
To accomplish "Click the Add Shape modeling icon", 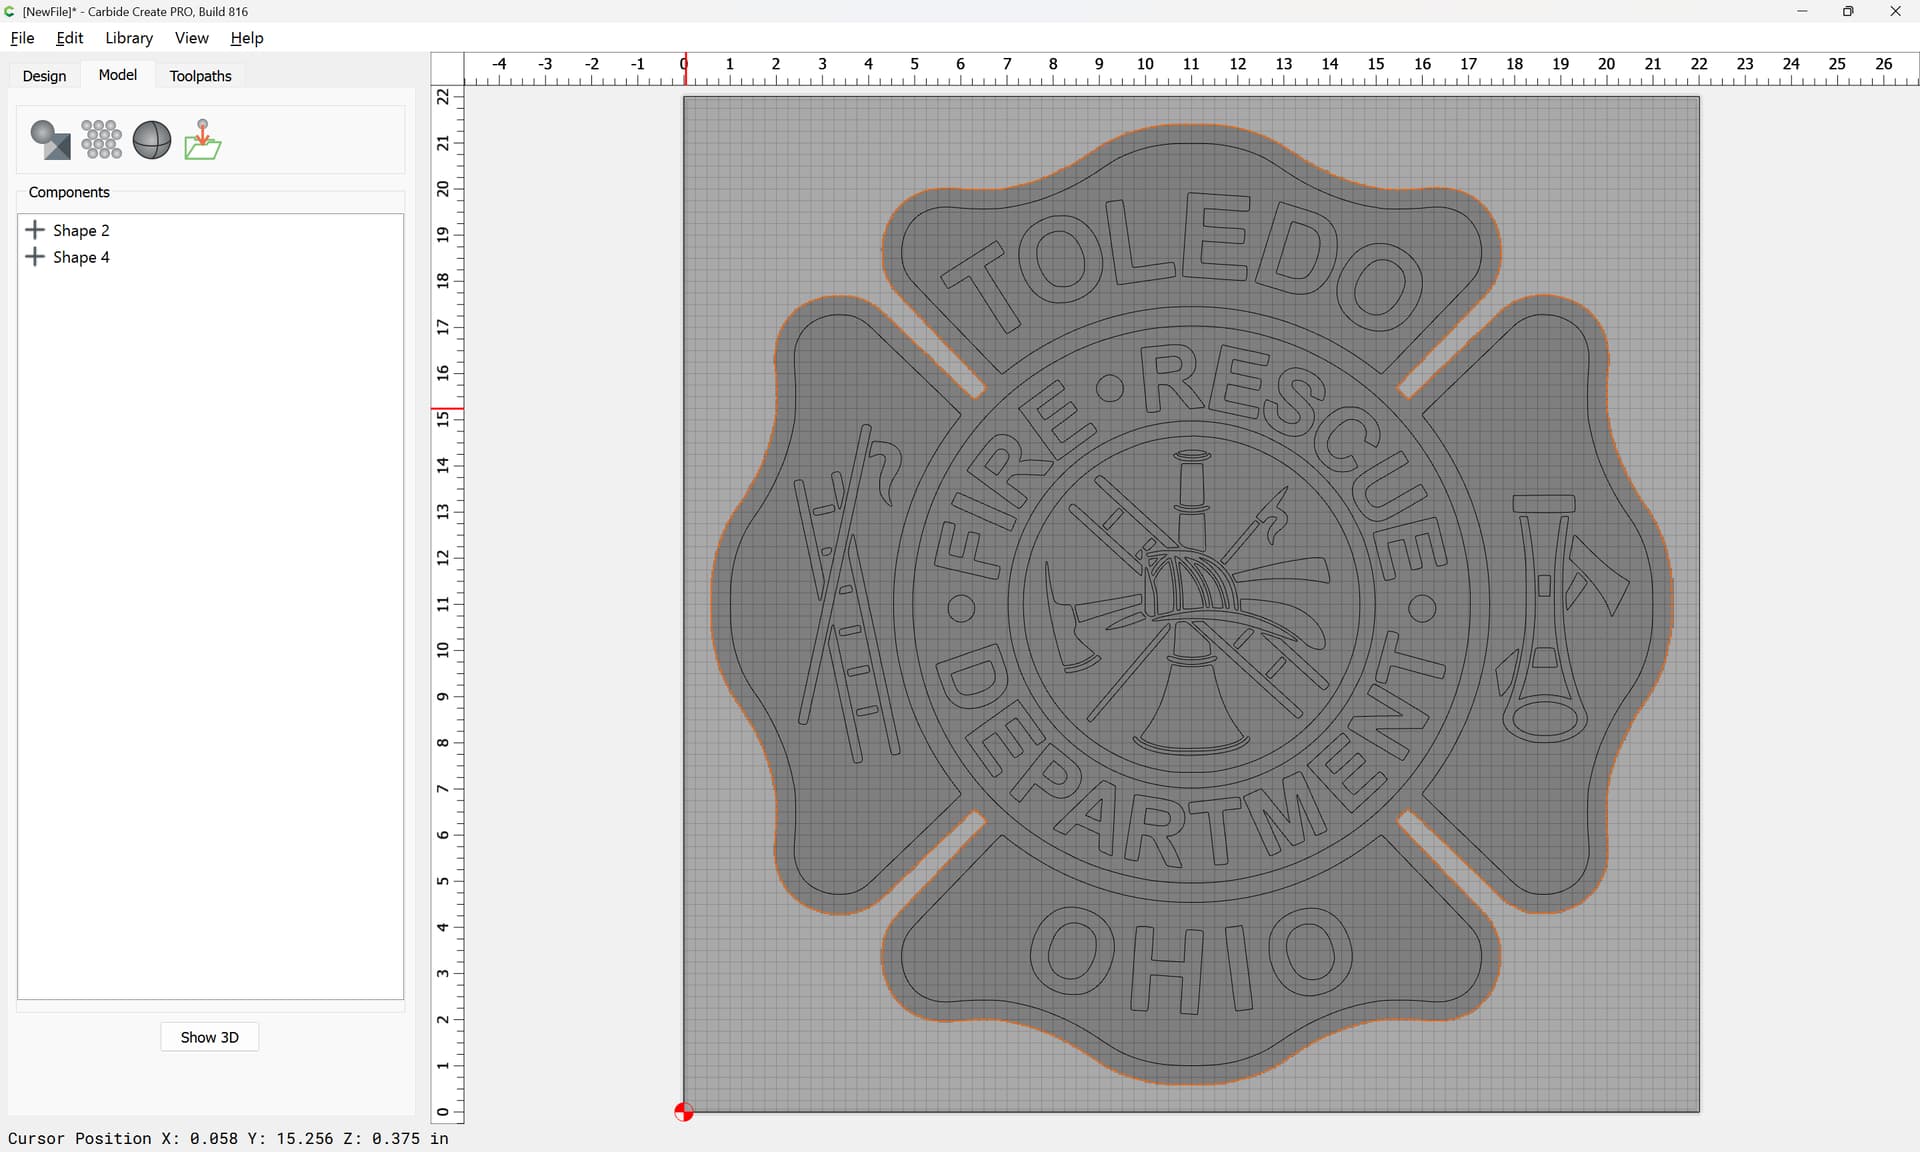I will 50,140.
